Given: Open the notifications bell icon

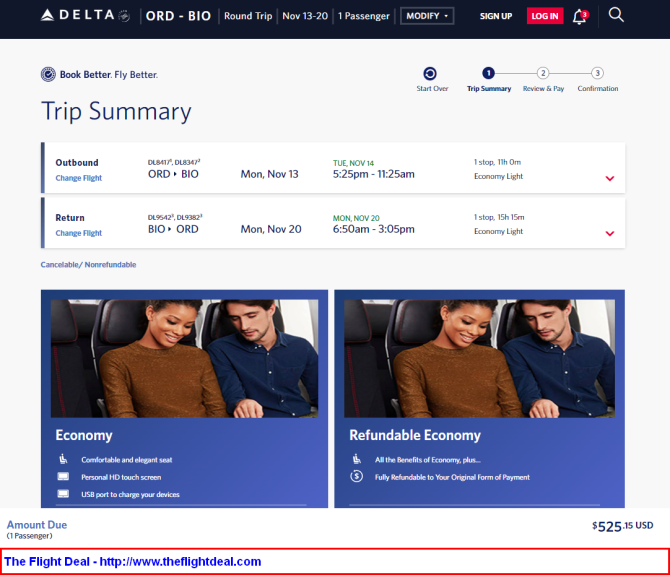Looking at the screenshot, I should click(579, 16).
